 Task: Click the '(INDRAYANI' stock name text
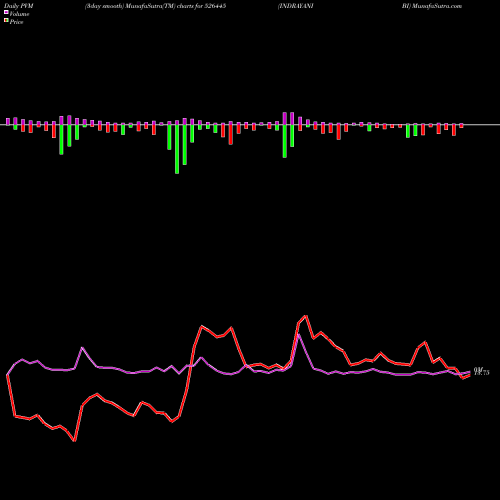pyautogui.click(x=296, y=6)
